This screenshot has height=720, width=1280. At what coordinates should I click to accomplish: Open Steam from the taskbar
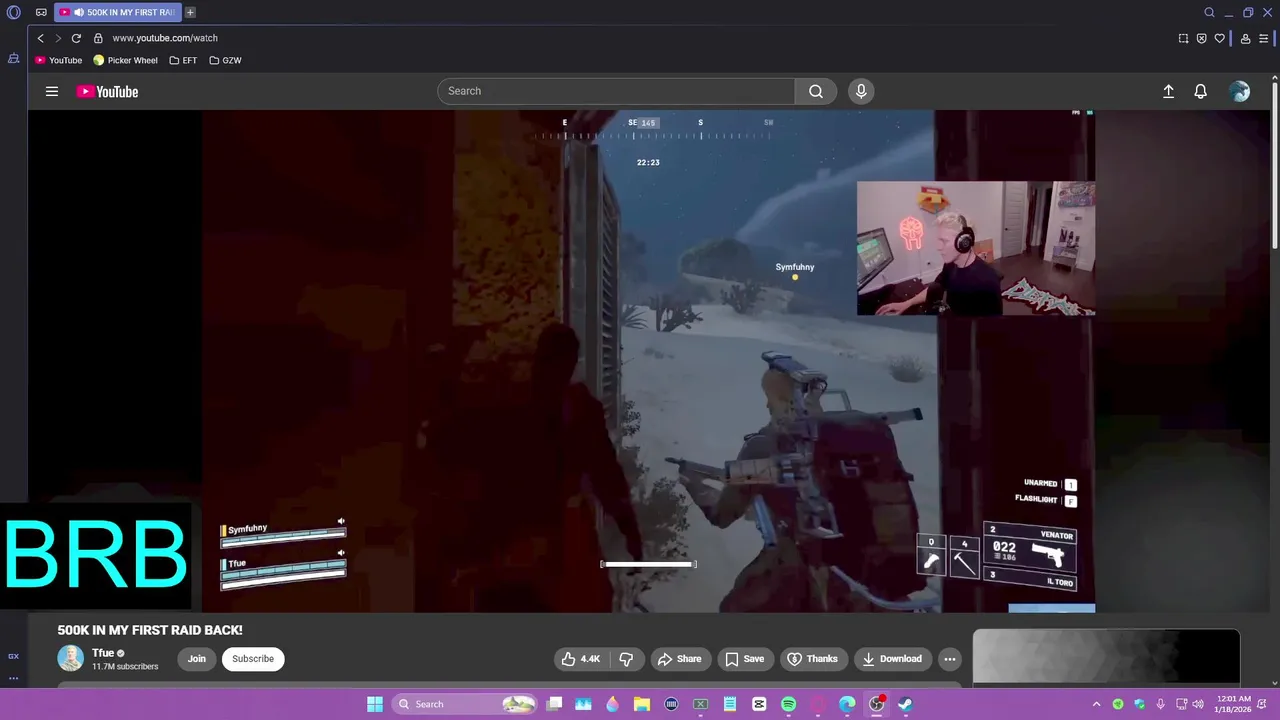click(905, 704)
